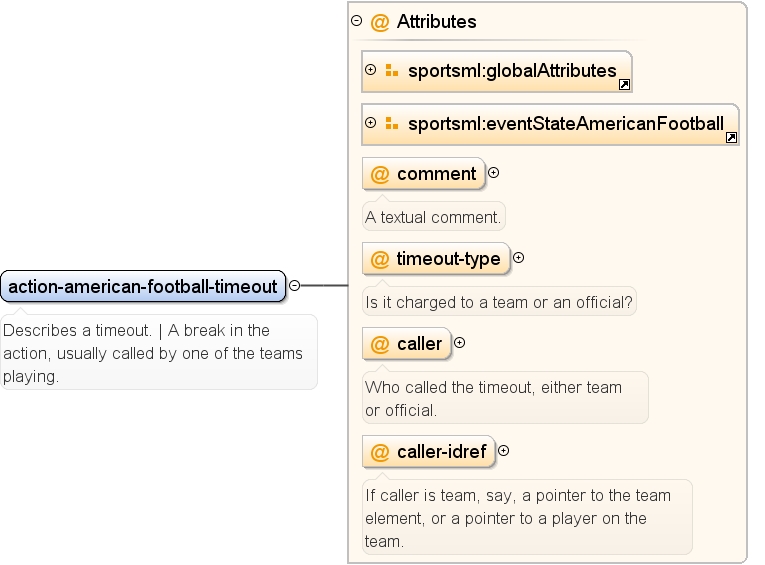
Task: Click the Attributes header @ icon
Action: pyautogui.click(x=380, y=22)
